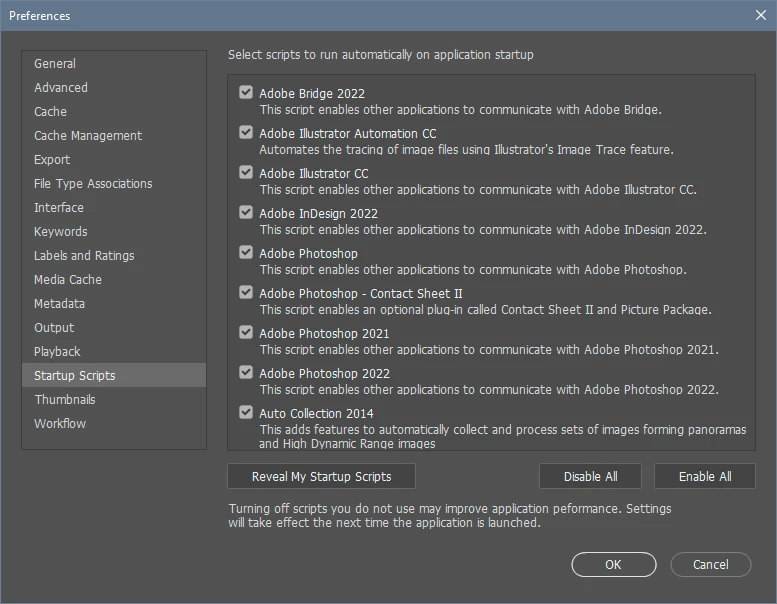The image size is (777, 604).
Task: Go to the Cache preferences
Action: click(x=114, y=111)
